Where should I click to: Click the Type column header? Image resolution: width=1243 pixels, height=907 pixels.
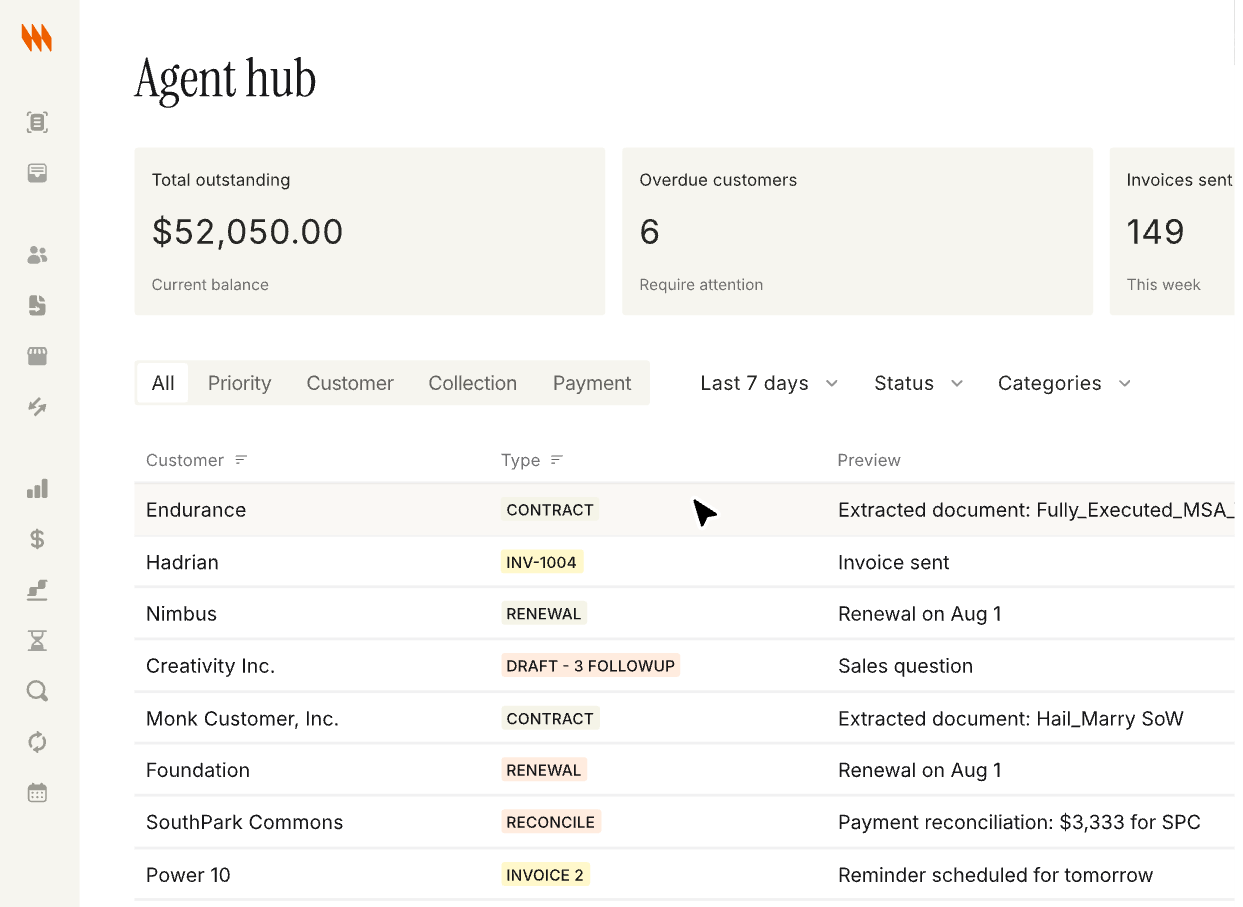520,460
